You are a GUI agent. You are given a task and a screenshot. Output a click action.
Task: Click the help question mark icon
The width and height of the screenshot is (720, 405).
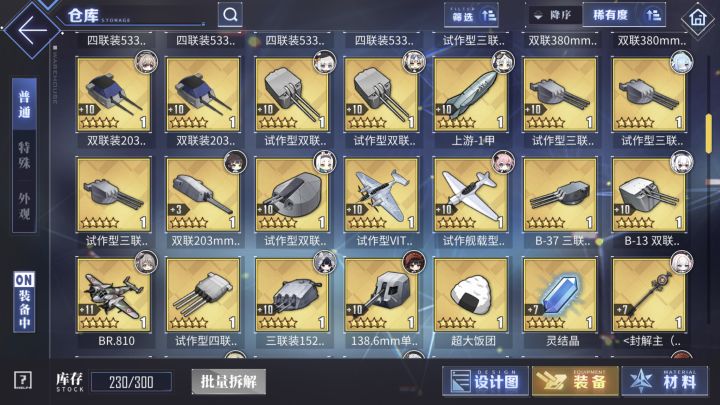(x=22, y=381)
